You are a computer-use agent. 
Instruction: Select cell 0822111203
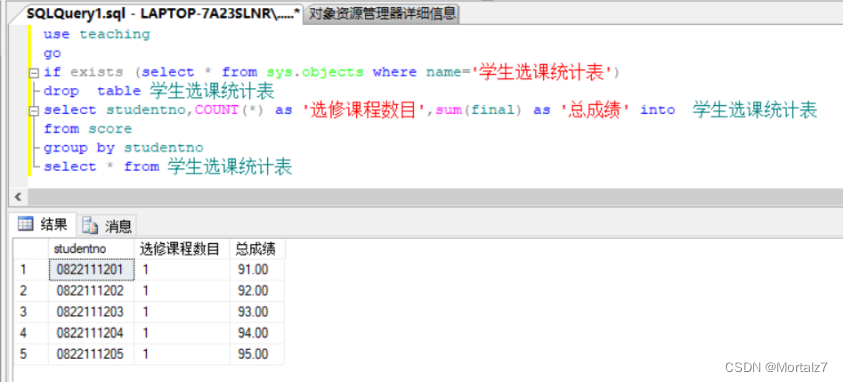(91, 312)
